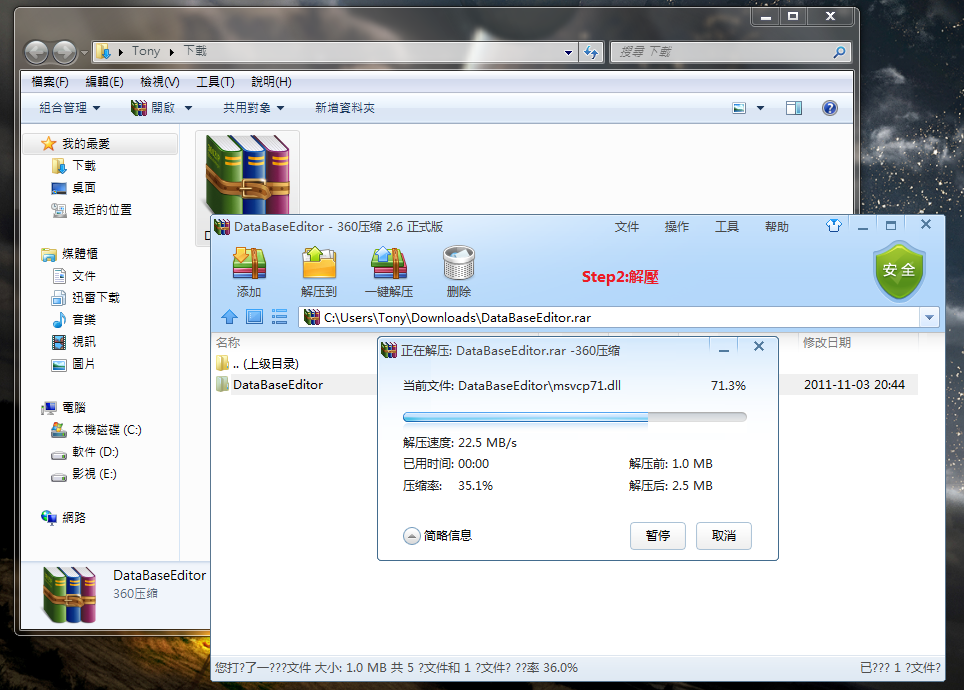Open the 檔案(F) menu in Explorer

pyautogui.click(x=50, y=82)
